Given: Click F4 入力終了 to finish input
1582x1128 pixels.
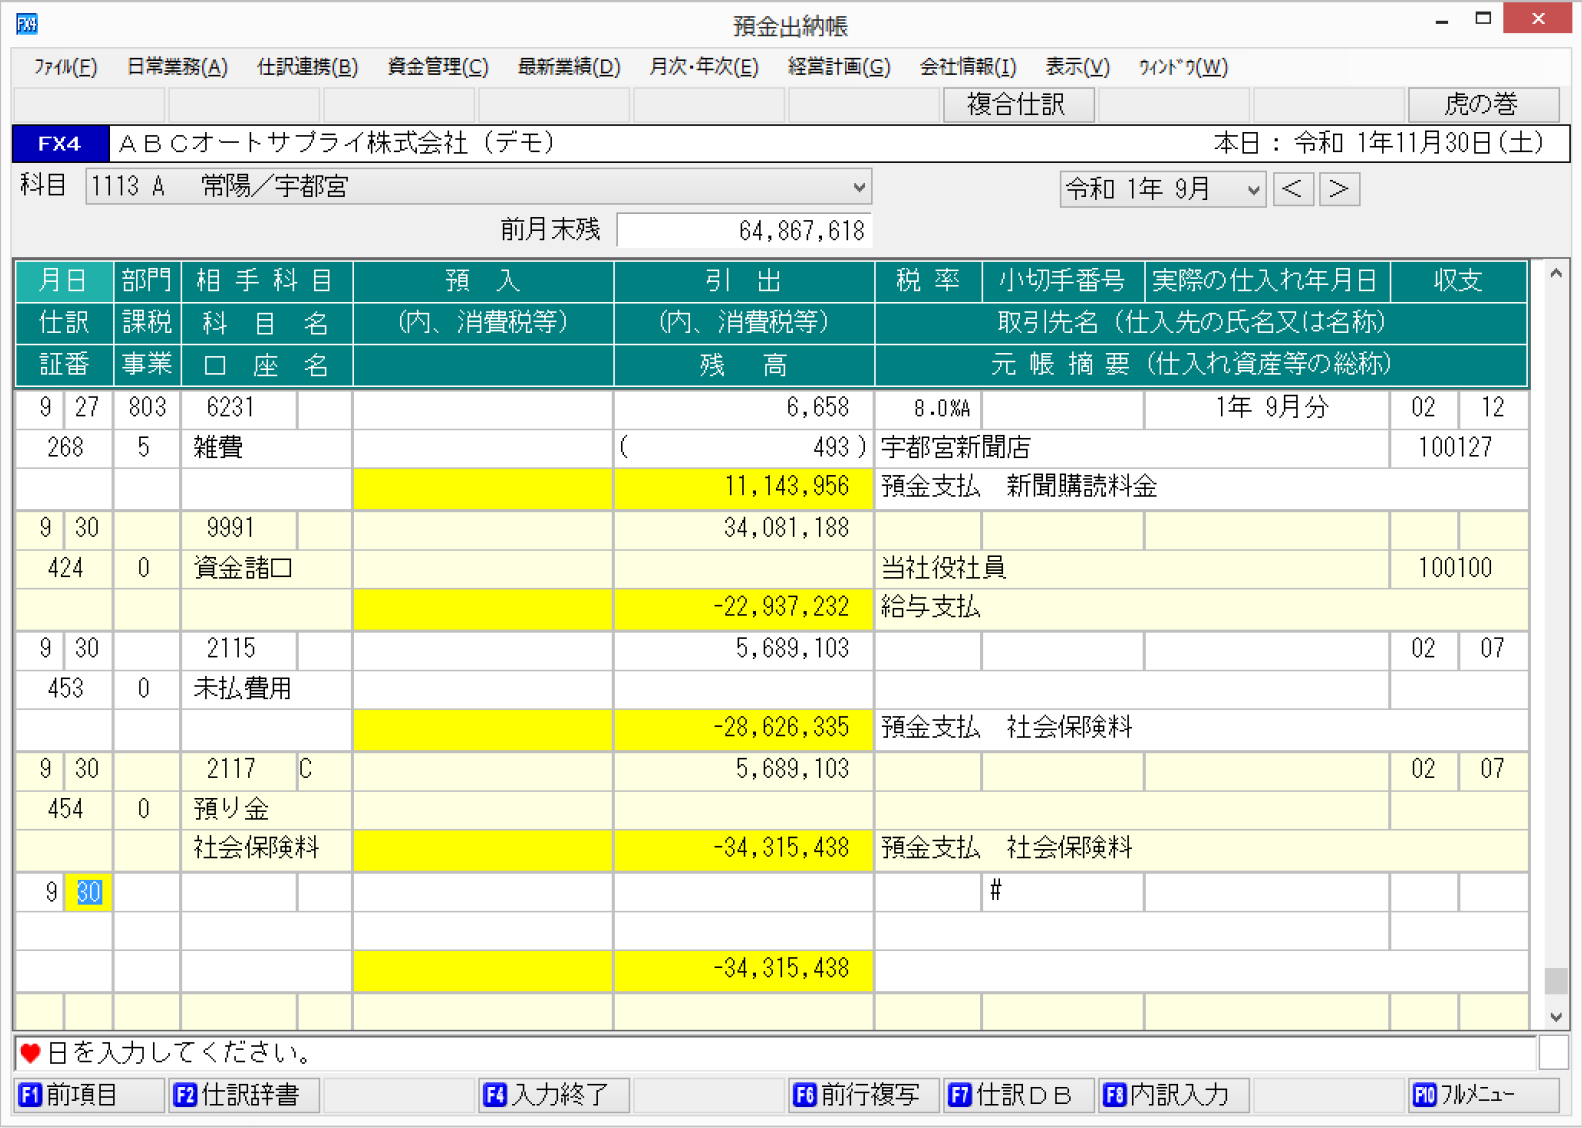Looking at the screenshot, I should pos(554,1095).
